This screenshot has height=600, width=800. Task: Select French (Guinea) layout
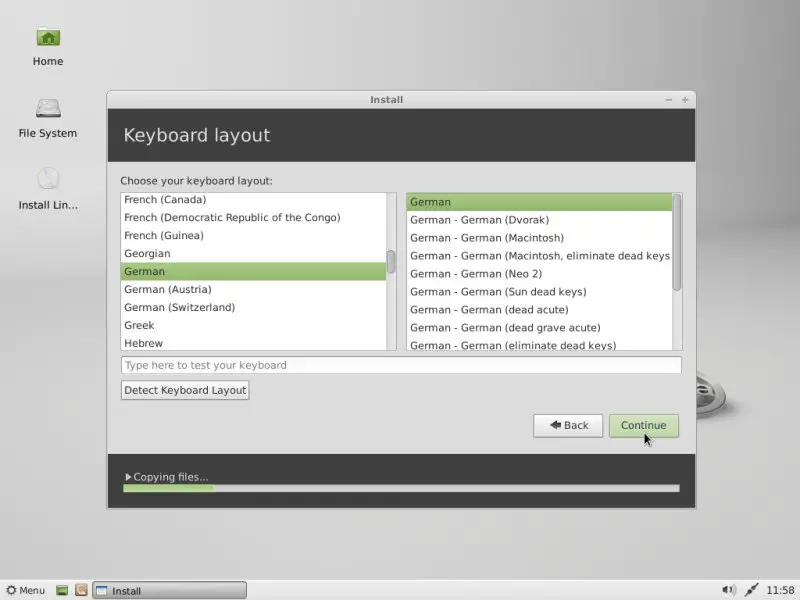pos(254,235)
